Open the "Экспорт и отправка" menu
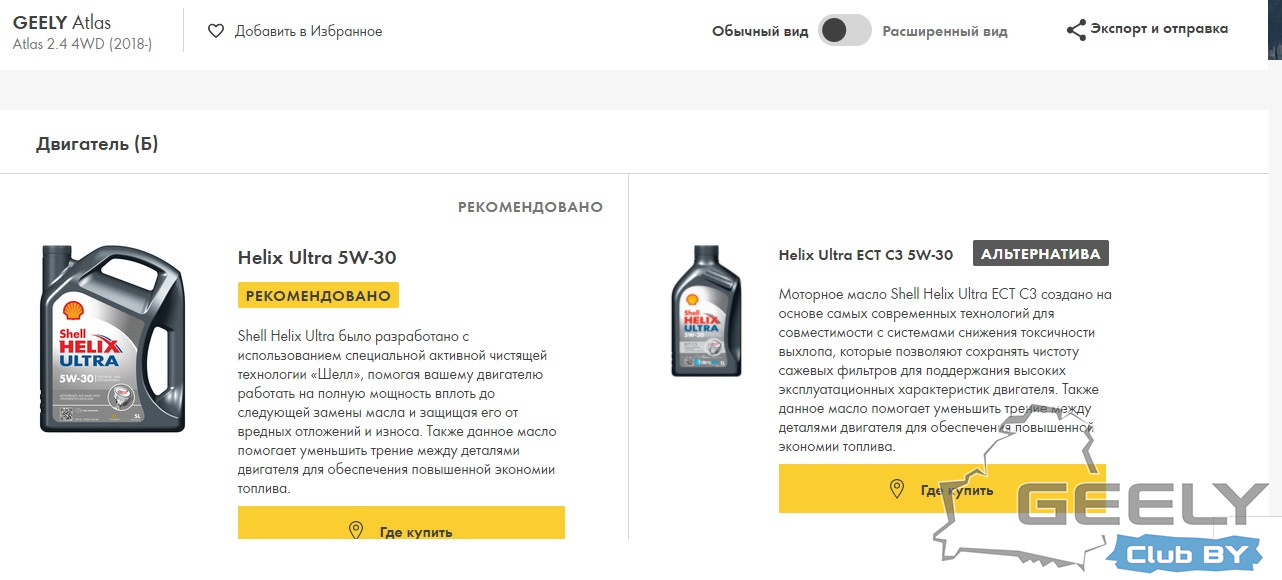Screen dimensions: 1282x580 pos(1158,29)
